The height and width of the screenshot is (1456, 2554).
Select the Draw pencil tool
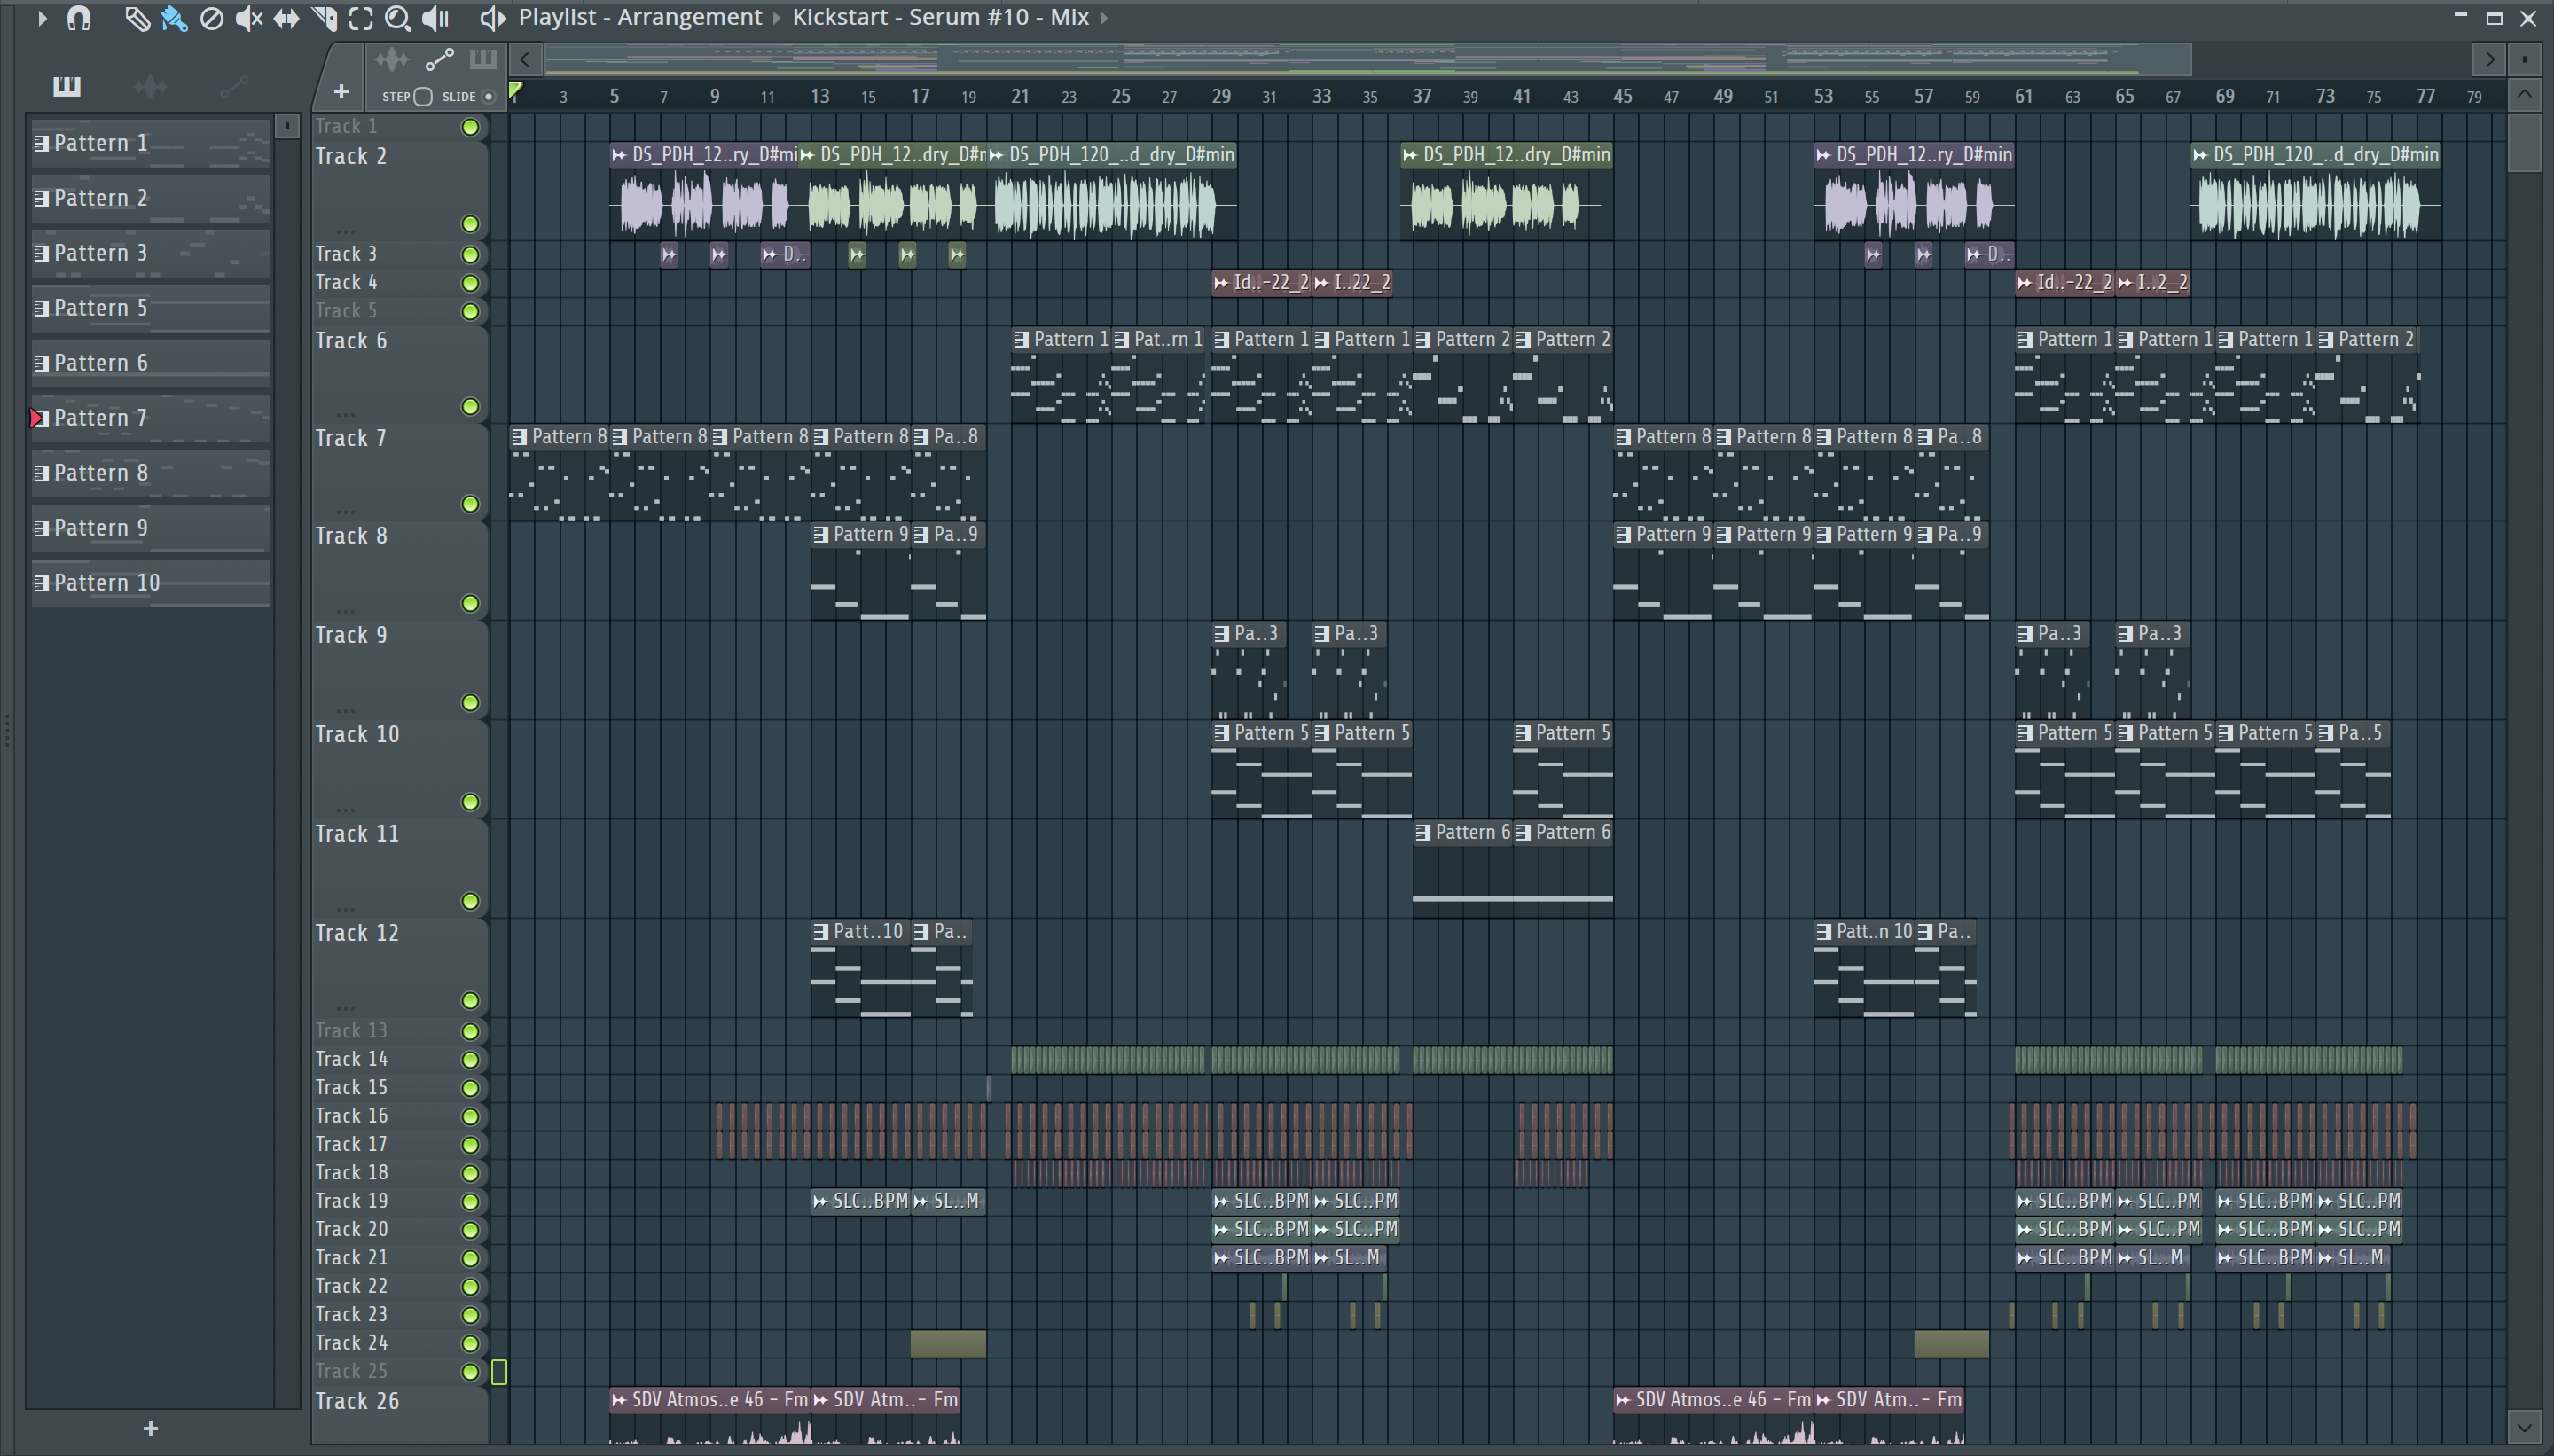tap(137, 18)
